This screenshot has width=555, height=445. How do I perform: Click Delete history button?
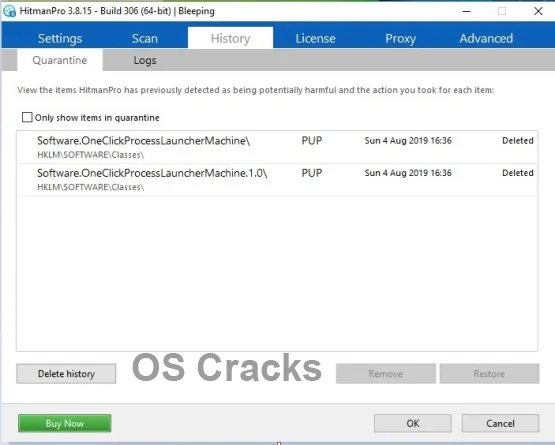pyautogui.click(x=66, y=373)
